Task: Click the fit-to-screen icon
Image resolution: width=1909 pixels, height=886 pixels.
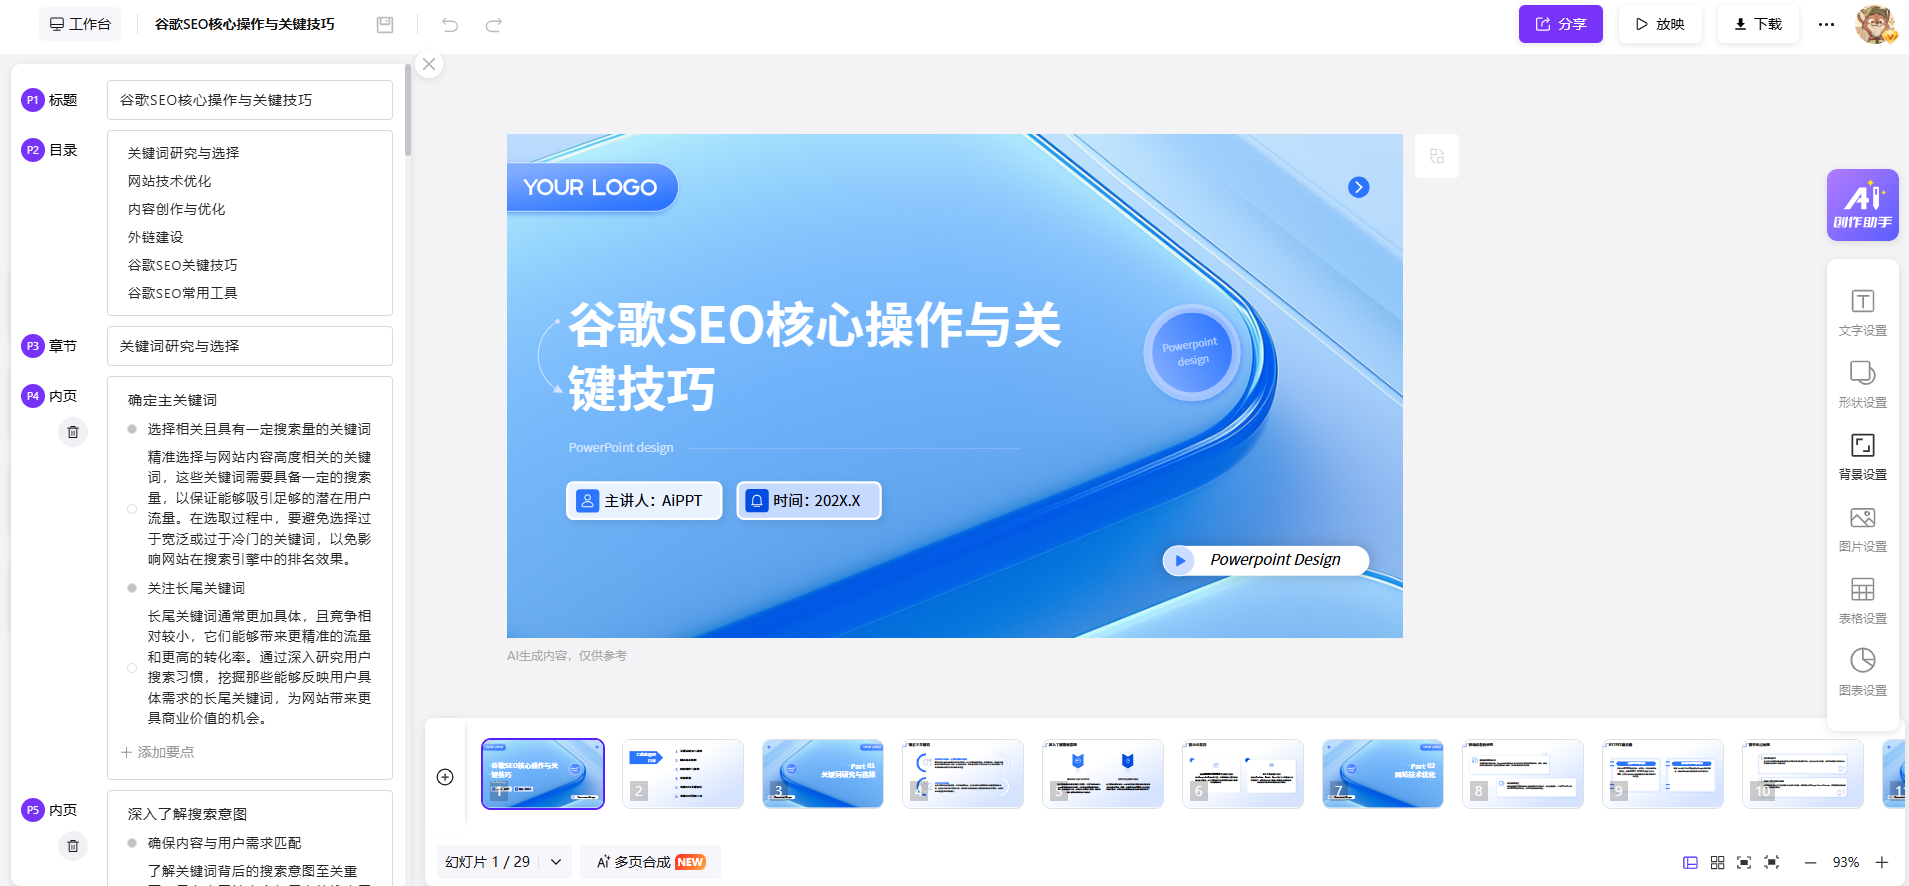Action: [x=1744, y=862]
